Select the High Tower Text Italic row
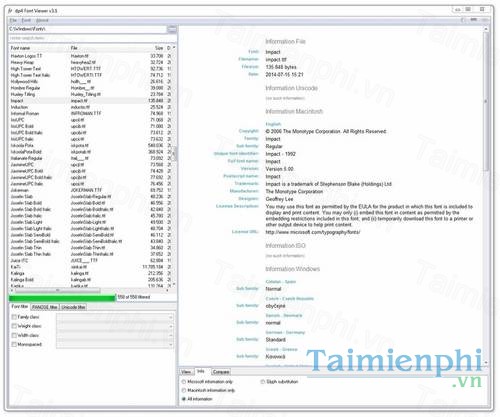The height and width of the screenshot is (417, 500). (x=90, y=75)
